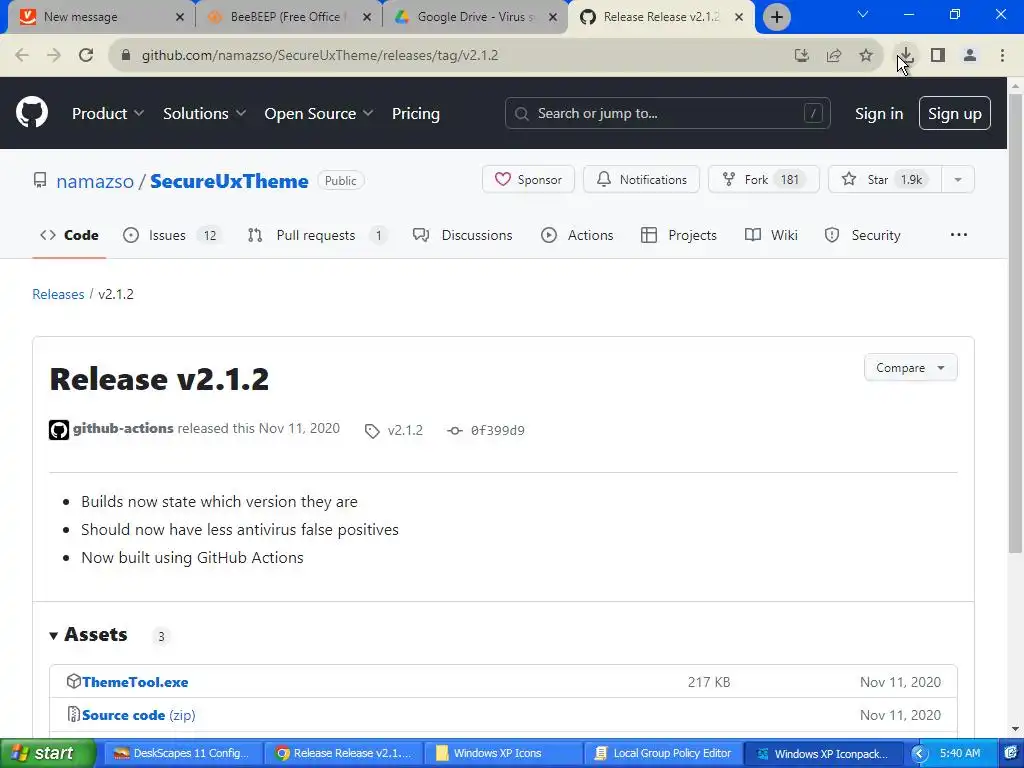Open Chrome three-dot menu
Viewport: 1024px width, 768px height.
click(x=1002, y=55)
